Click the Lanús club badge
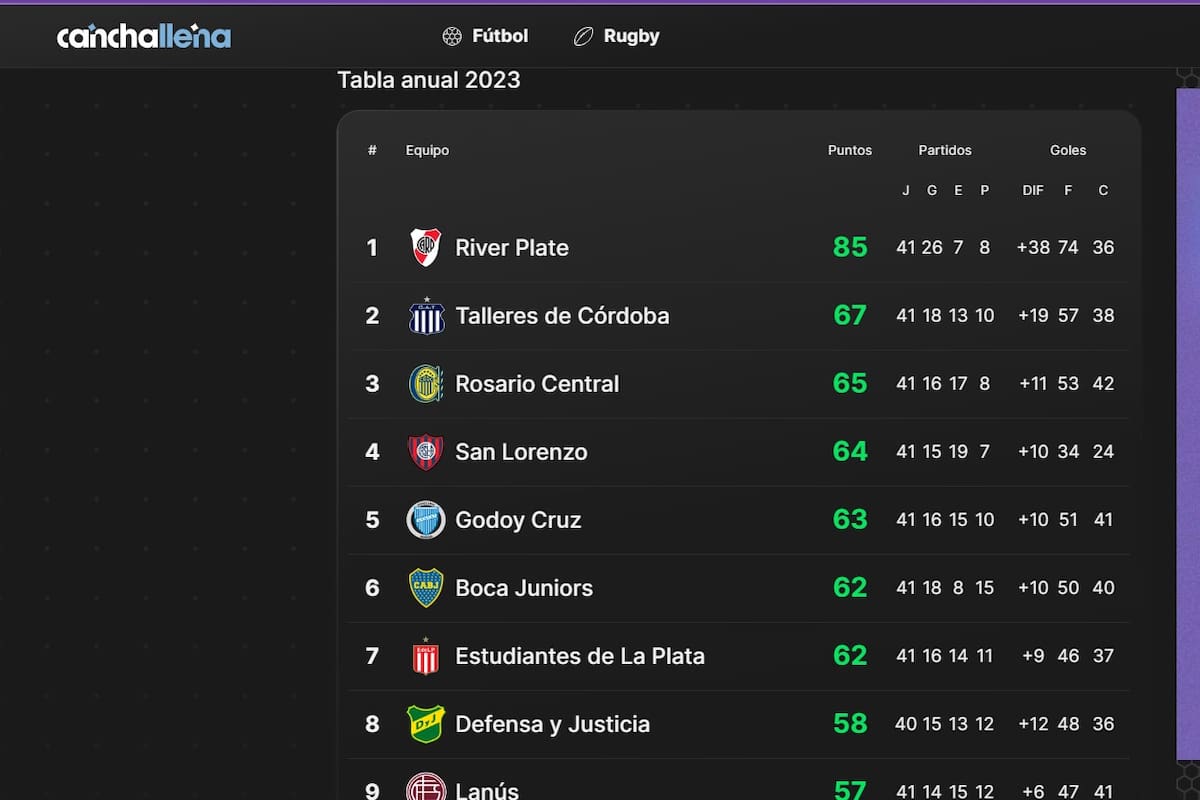This screenshot has height=800, width=1200. click(426, 789)
